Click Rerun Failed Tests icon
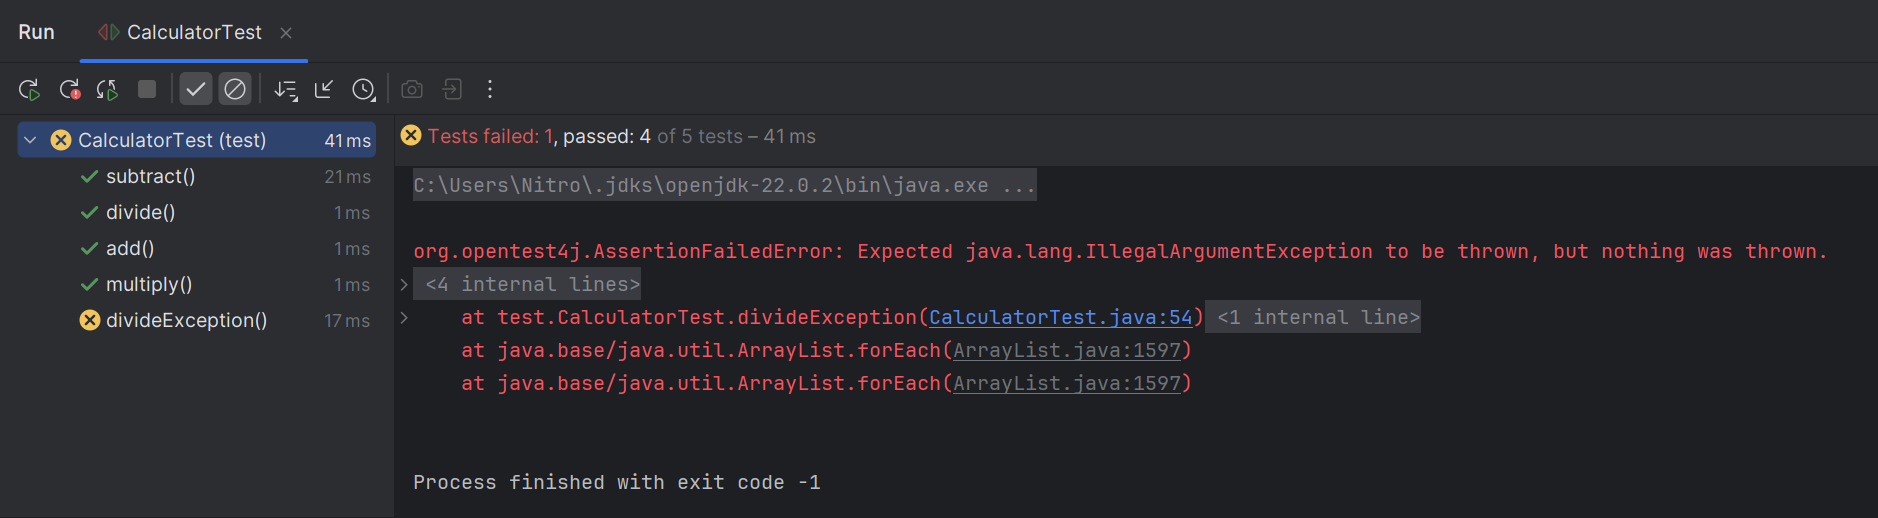The image size is (1878, 518). 69,90
